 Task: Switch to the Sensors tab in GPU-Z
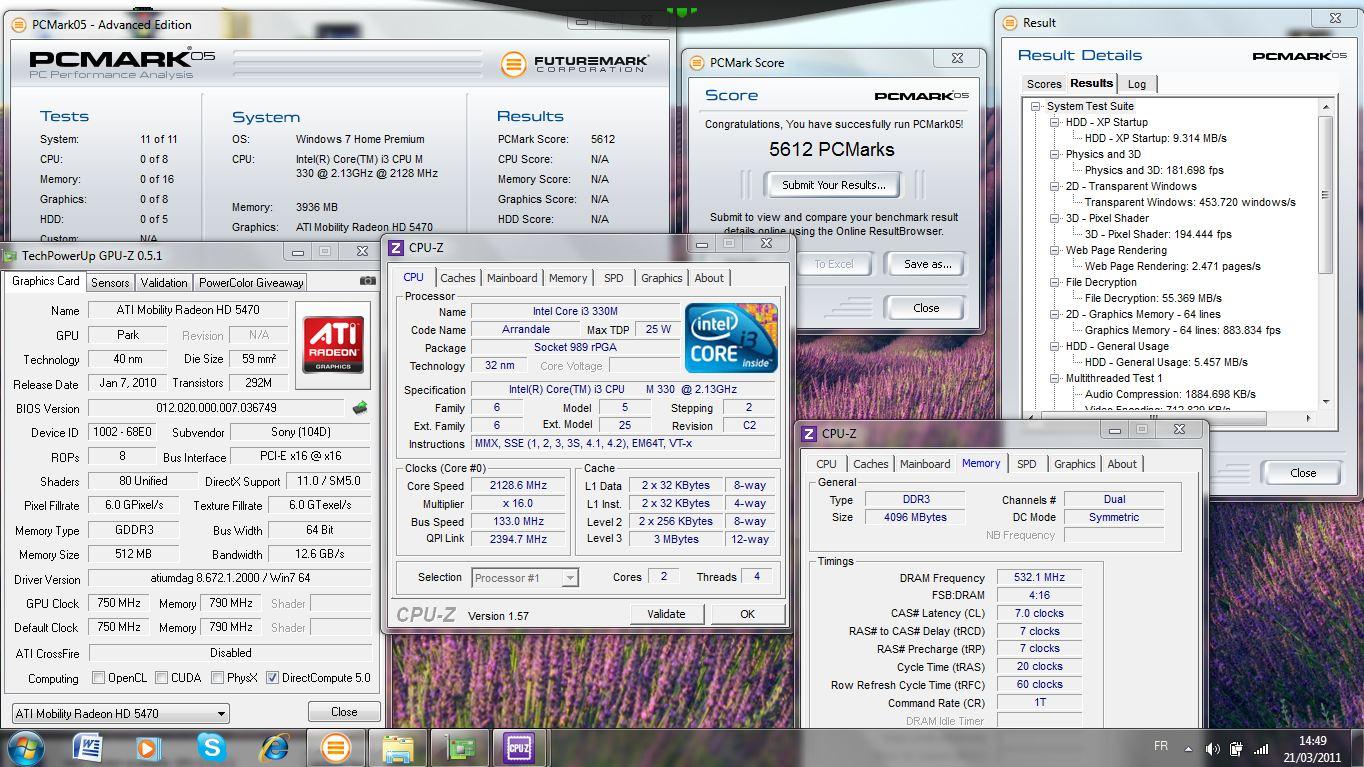point(110,283)
